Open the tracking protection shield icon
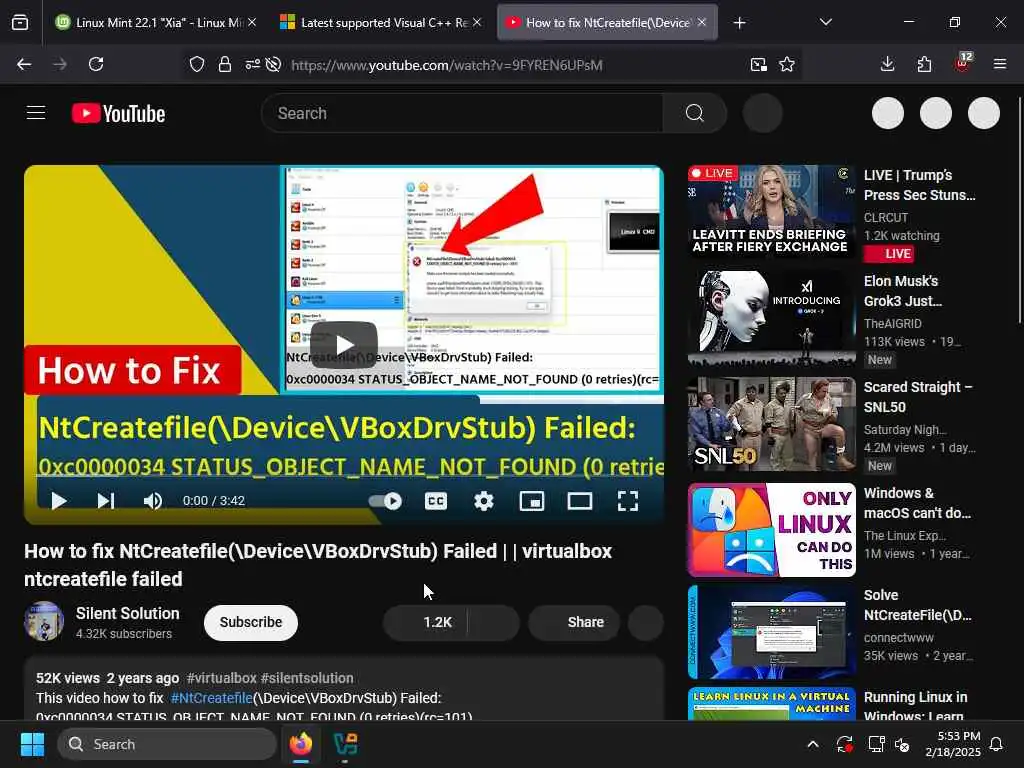Viewport: 1024px width, 768px height. point(197,65)
